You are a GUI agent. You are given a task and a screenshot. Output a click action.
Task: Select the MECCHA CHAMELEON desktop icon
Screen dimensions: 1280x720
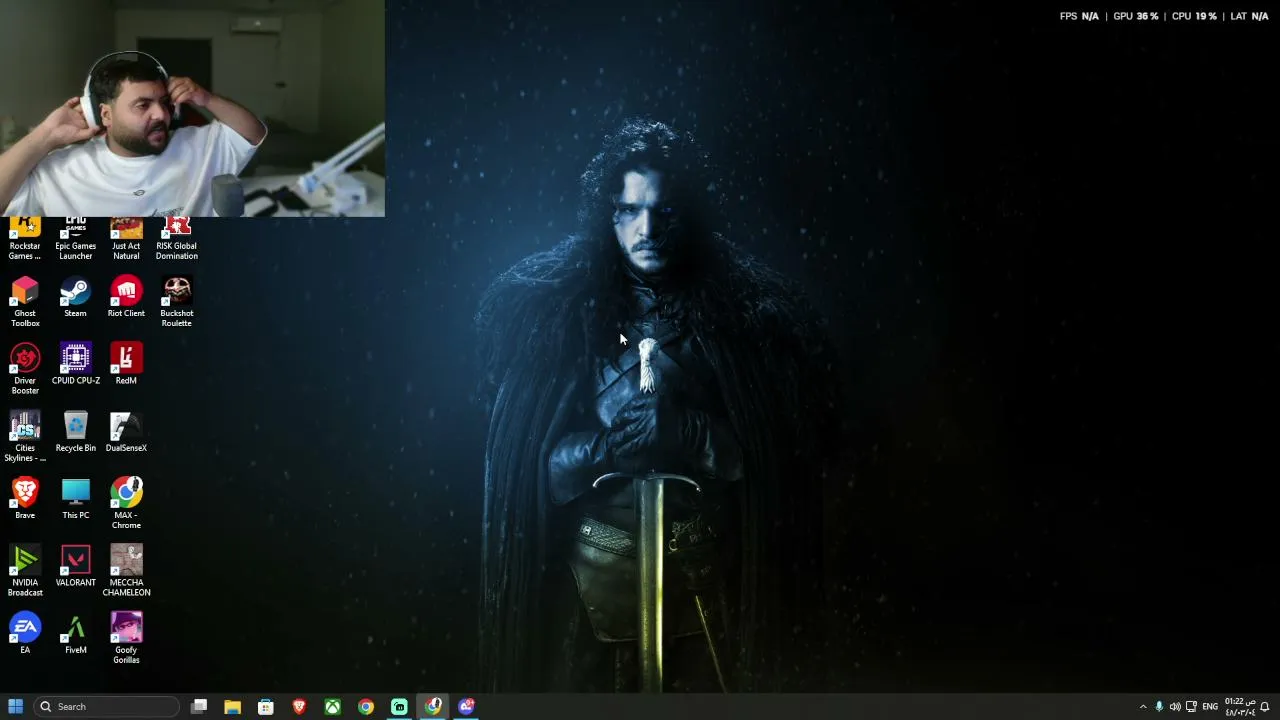[x=126, y=570]
